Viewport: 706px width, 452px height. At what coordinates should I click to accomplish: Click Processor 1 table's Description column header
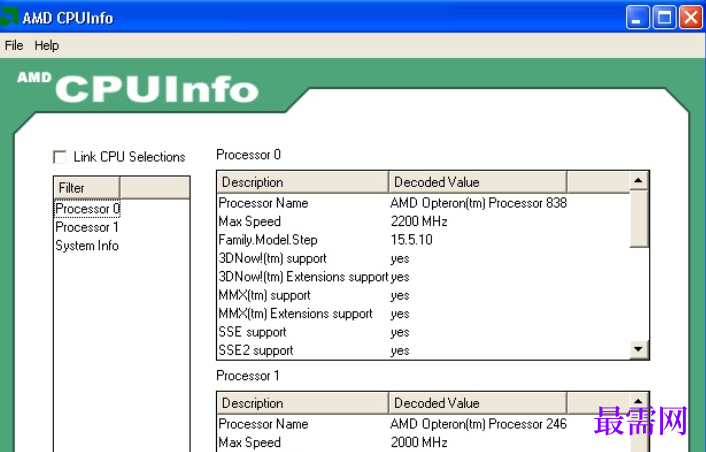302,403
